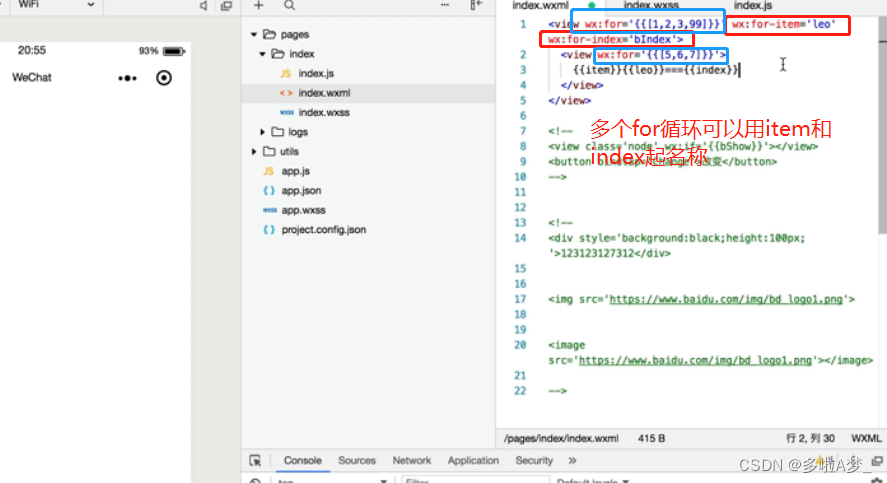Click the WeChat title in simulator
The image size is (887, 483).
[x=32, y=77]
